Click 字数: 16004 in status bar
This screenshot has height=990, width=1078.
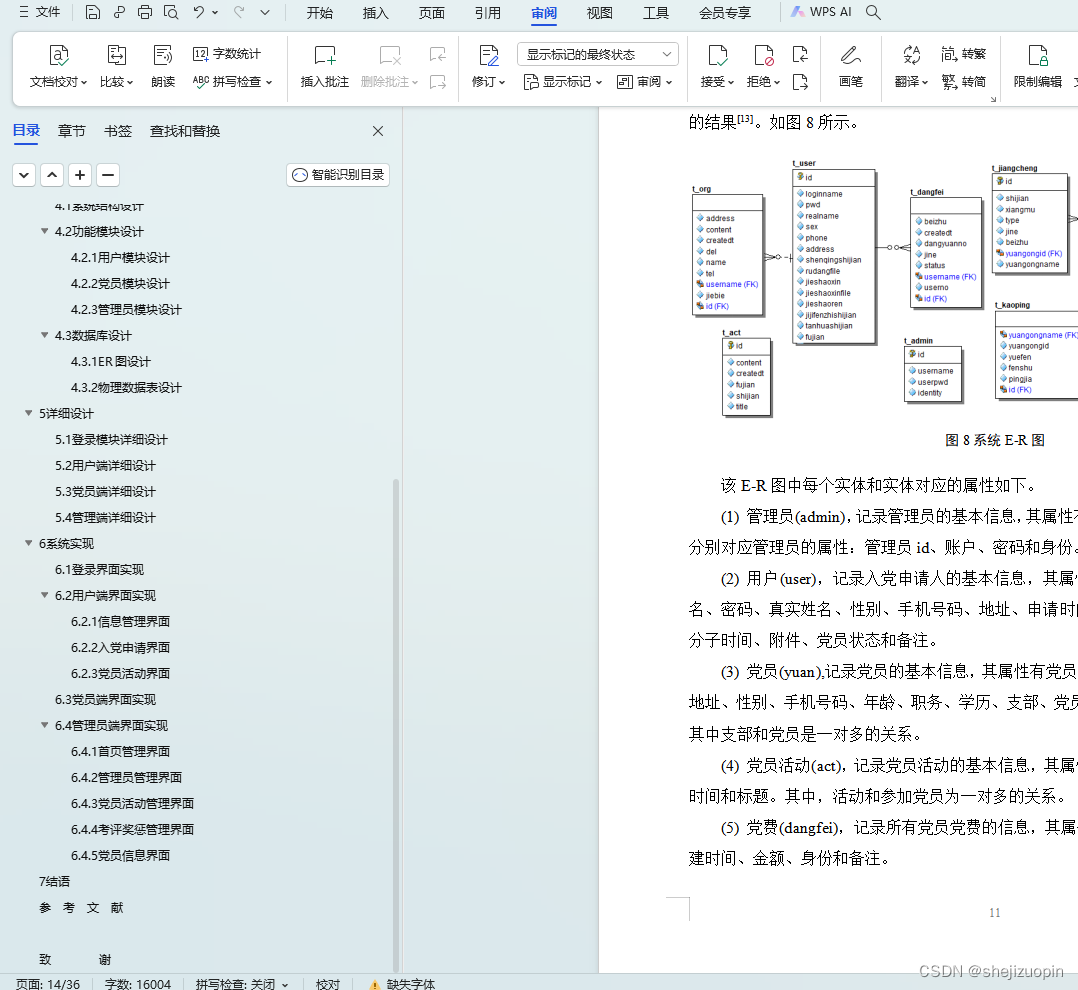(138, 984)
